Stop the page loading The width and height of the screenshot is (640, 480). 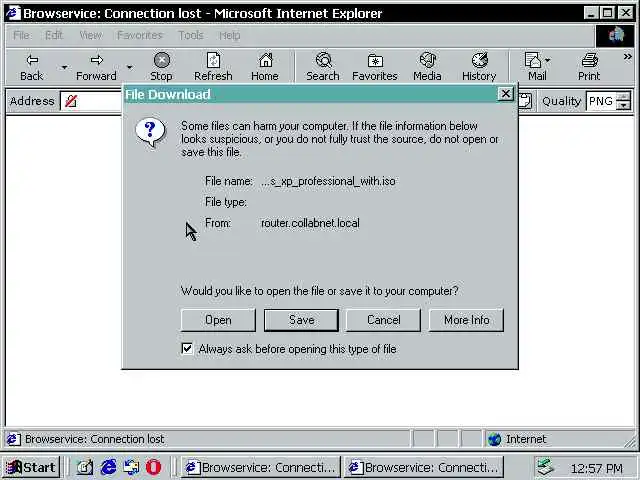pyautogui.click(x=161, y=67)
